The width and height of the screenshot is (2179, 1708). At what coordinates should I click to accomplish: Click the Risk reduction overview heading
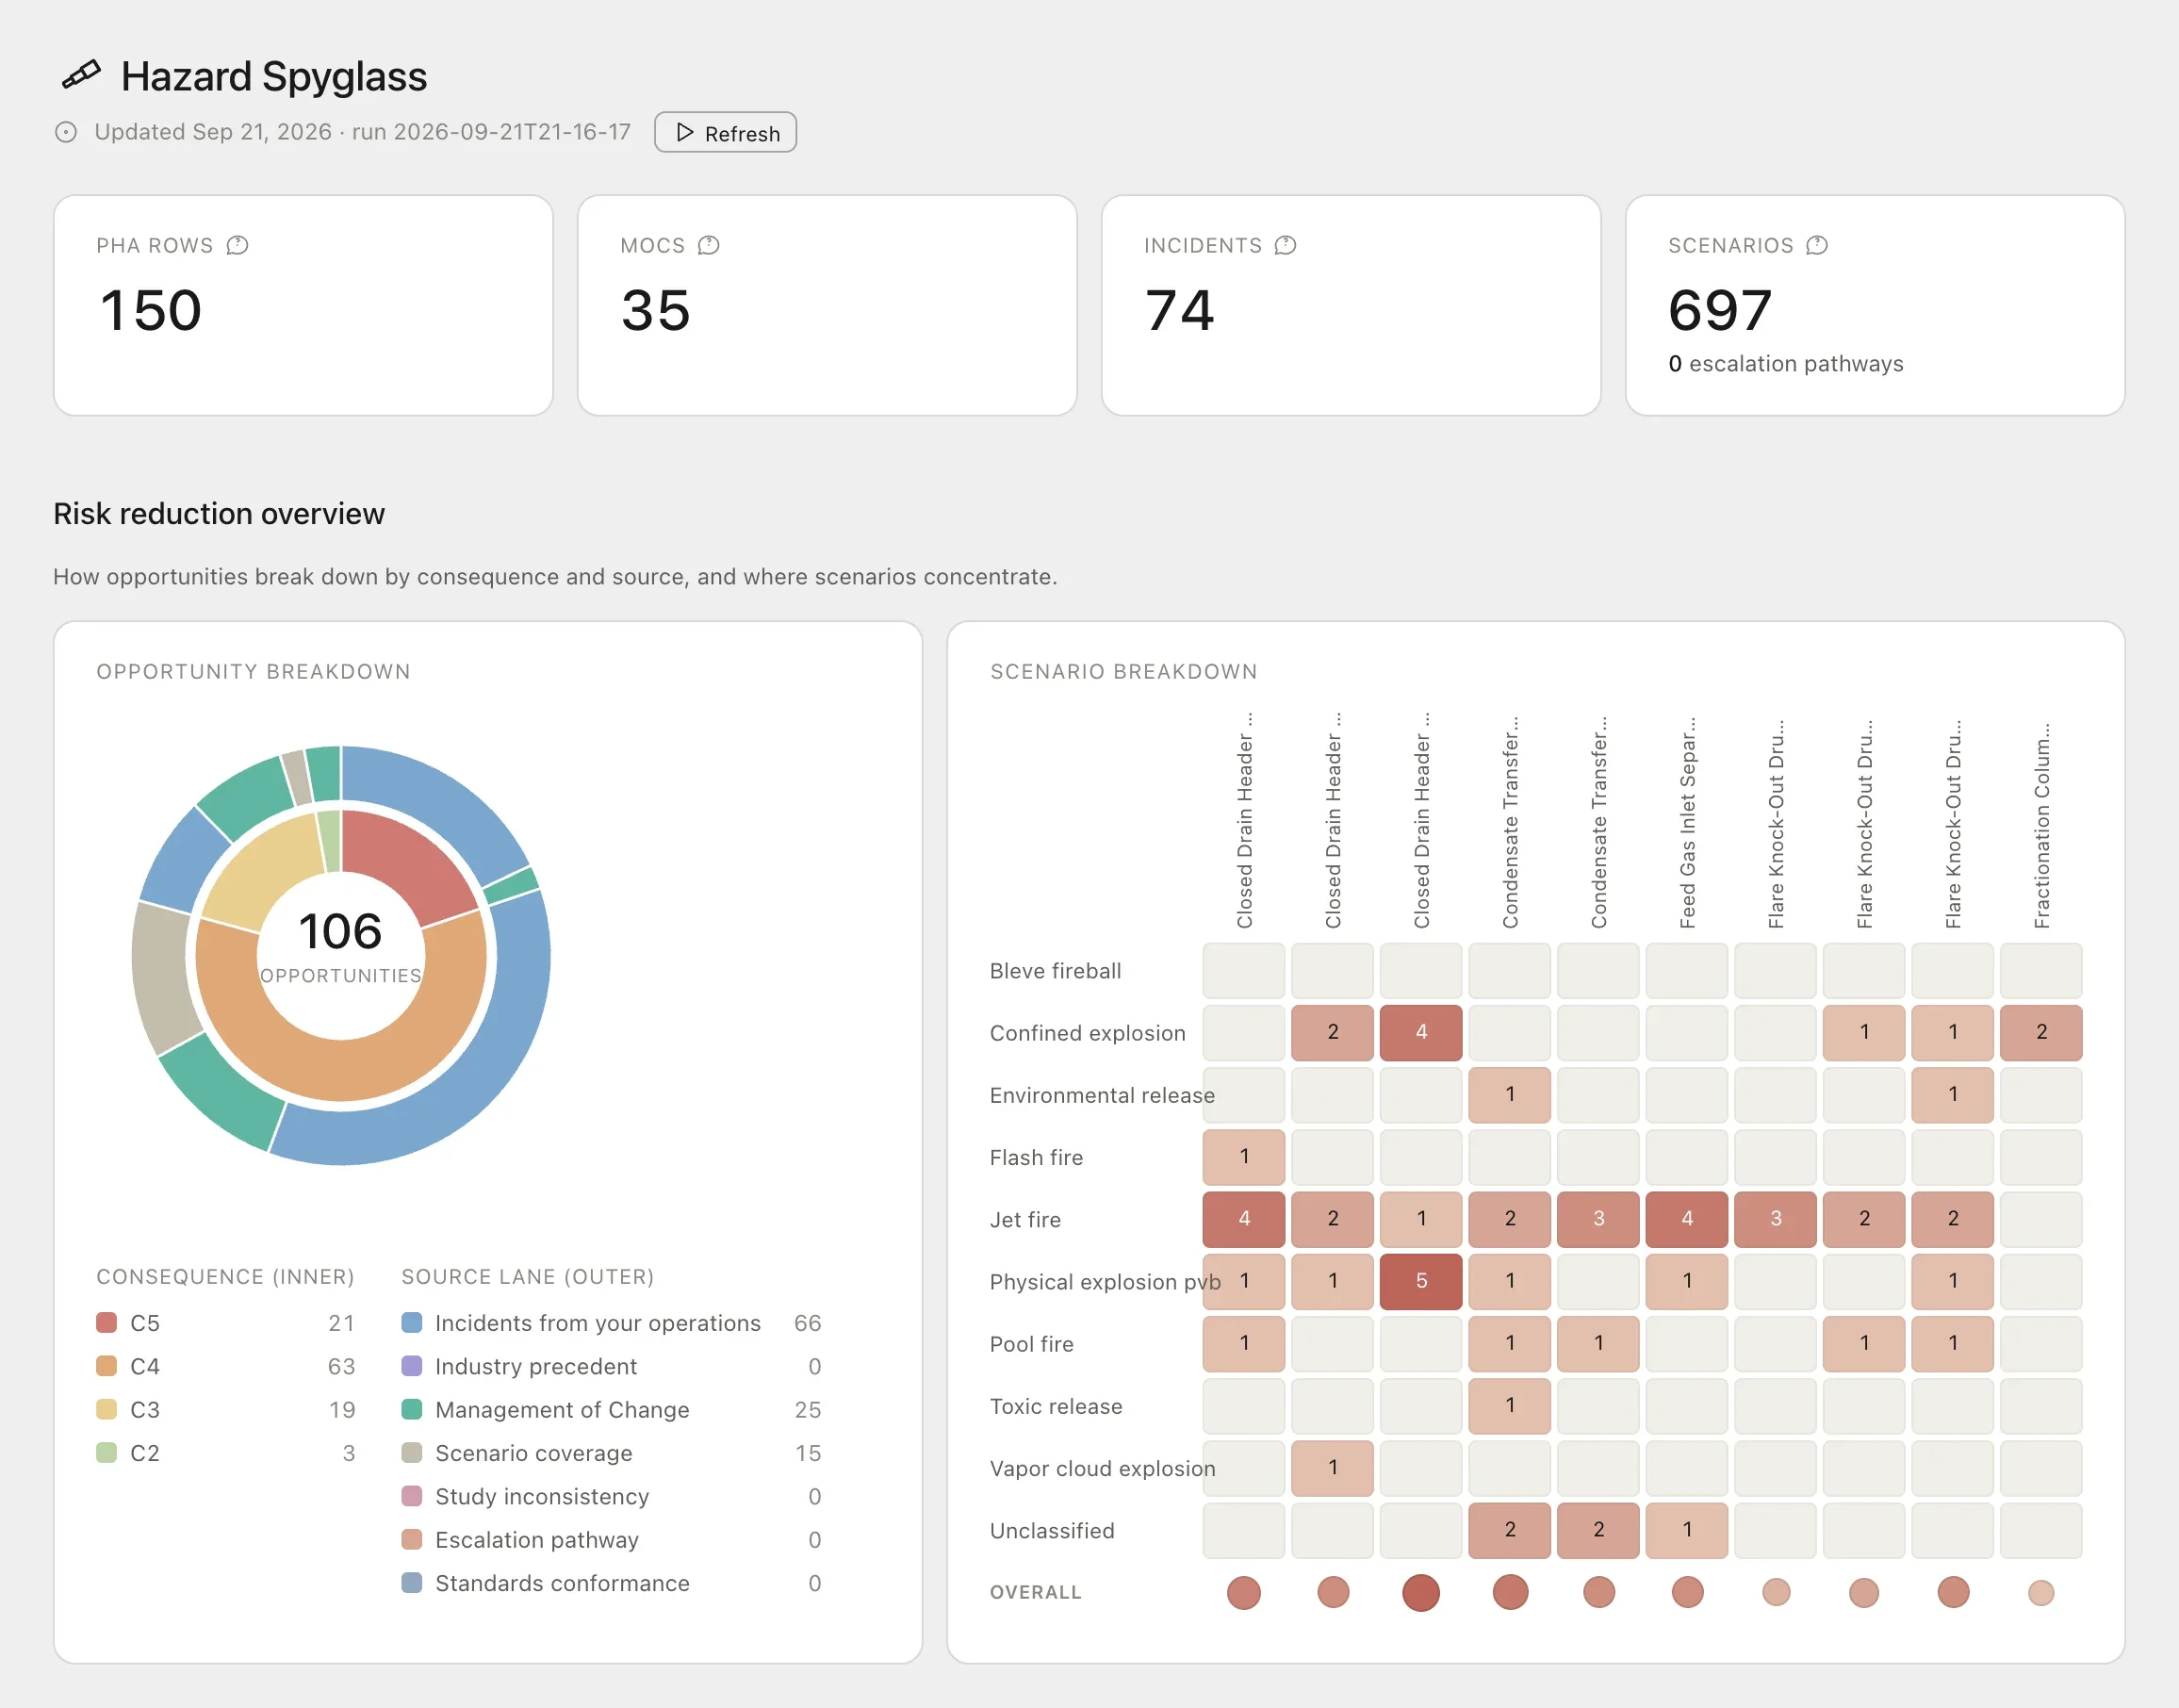(x=219, y=513)
